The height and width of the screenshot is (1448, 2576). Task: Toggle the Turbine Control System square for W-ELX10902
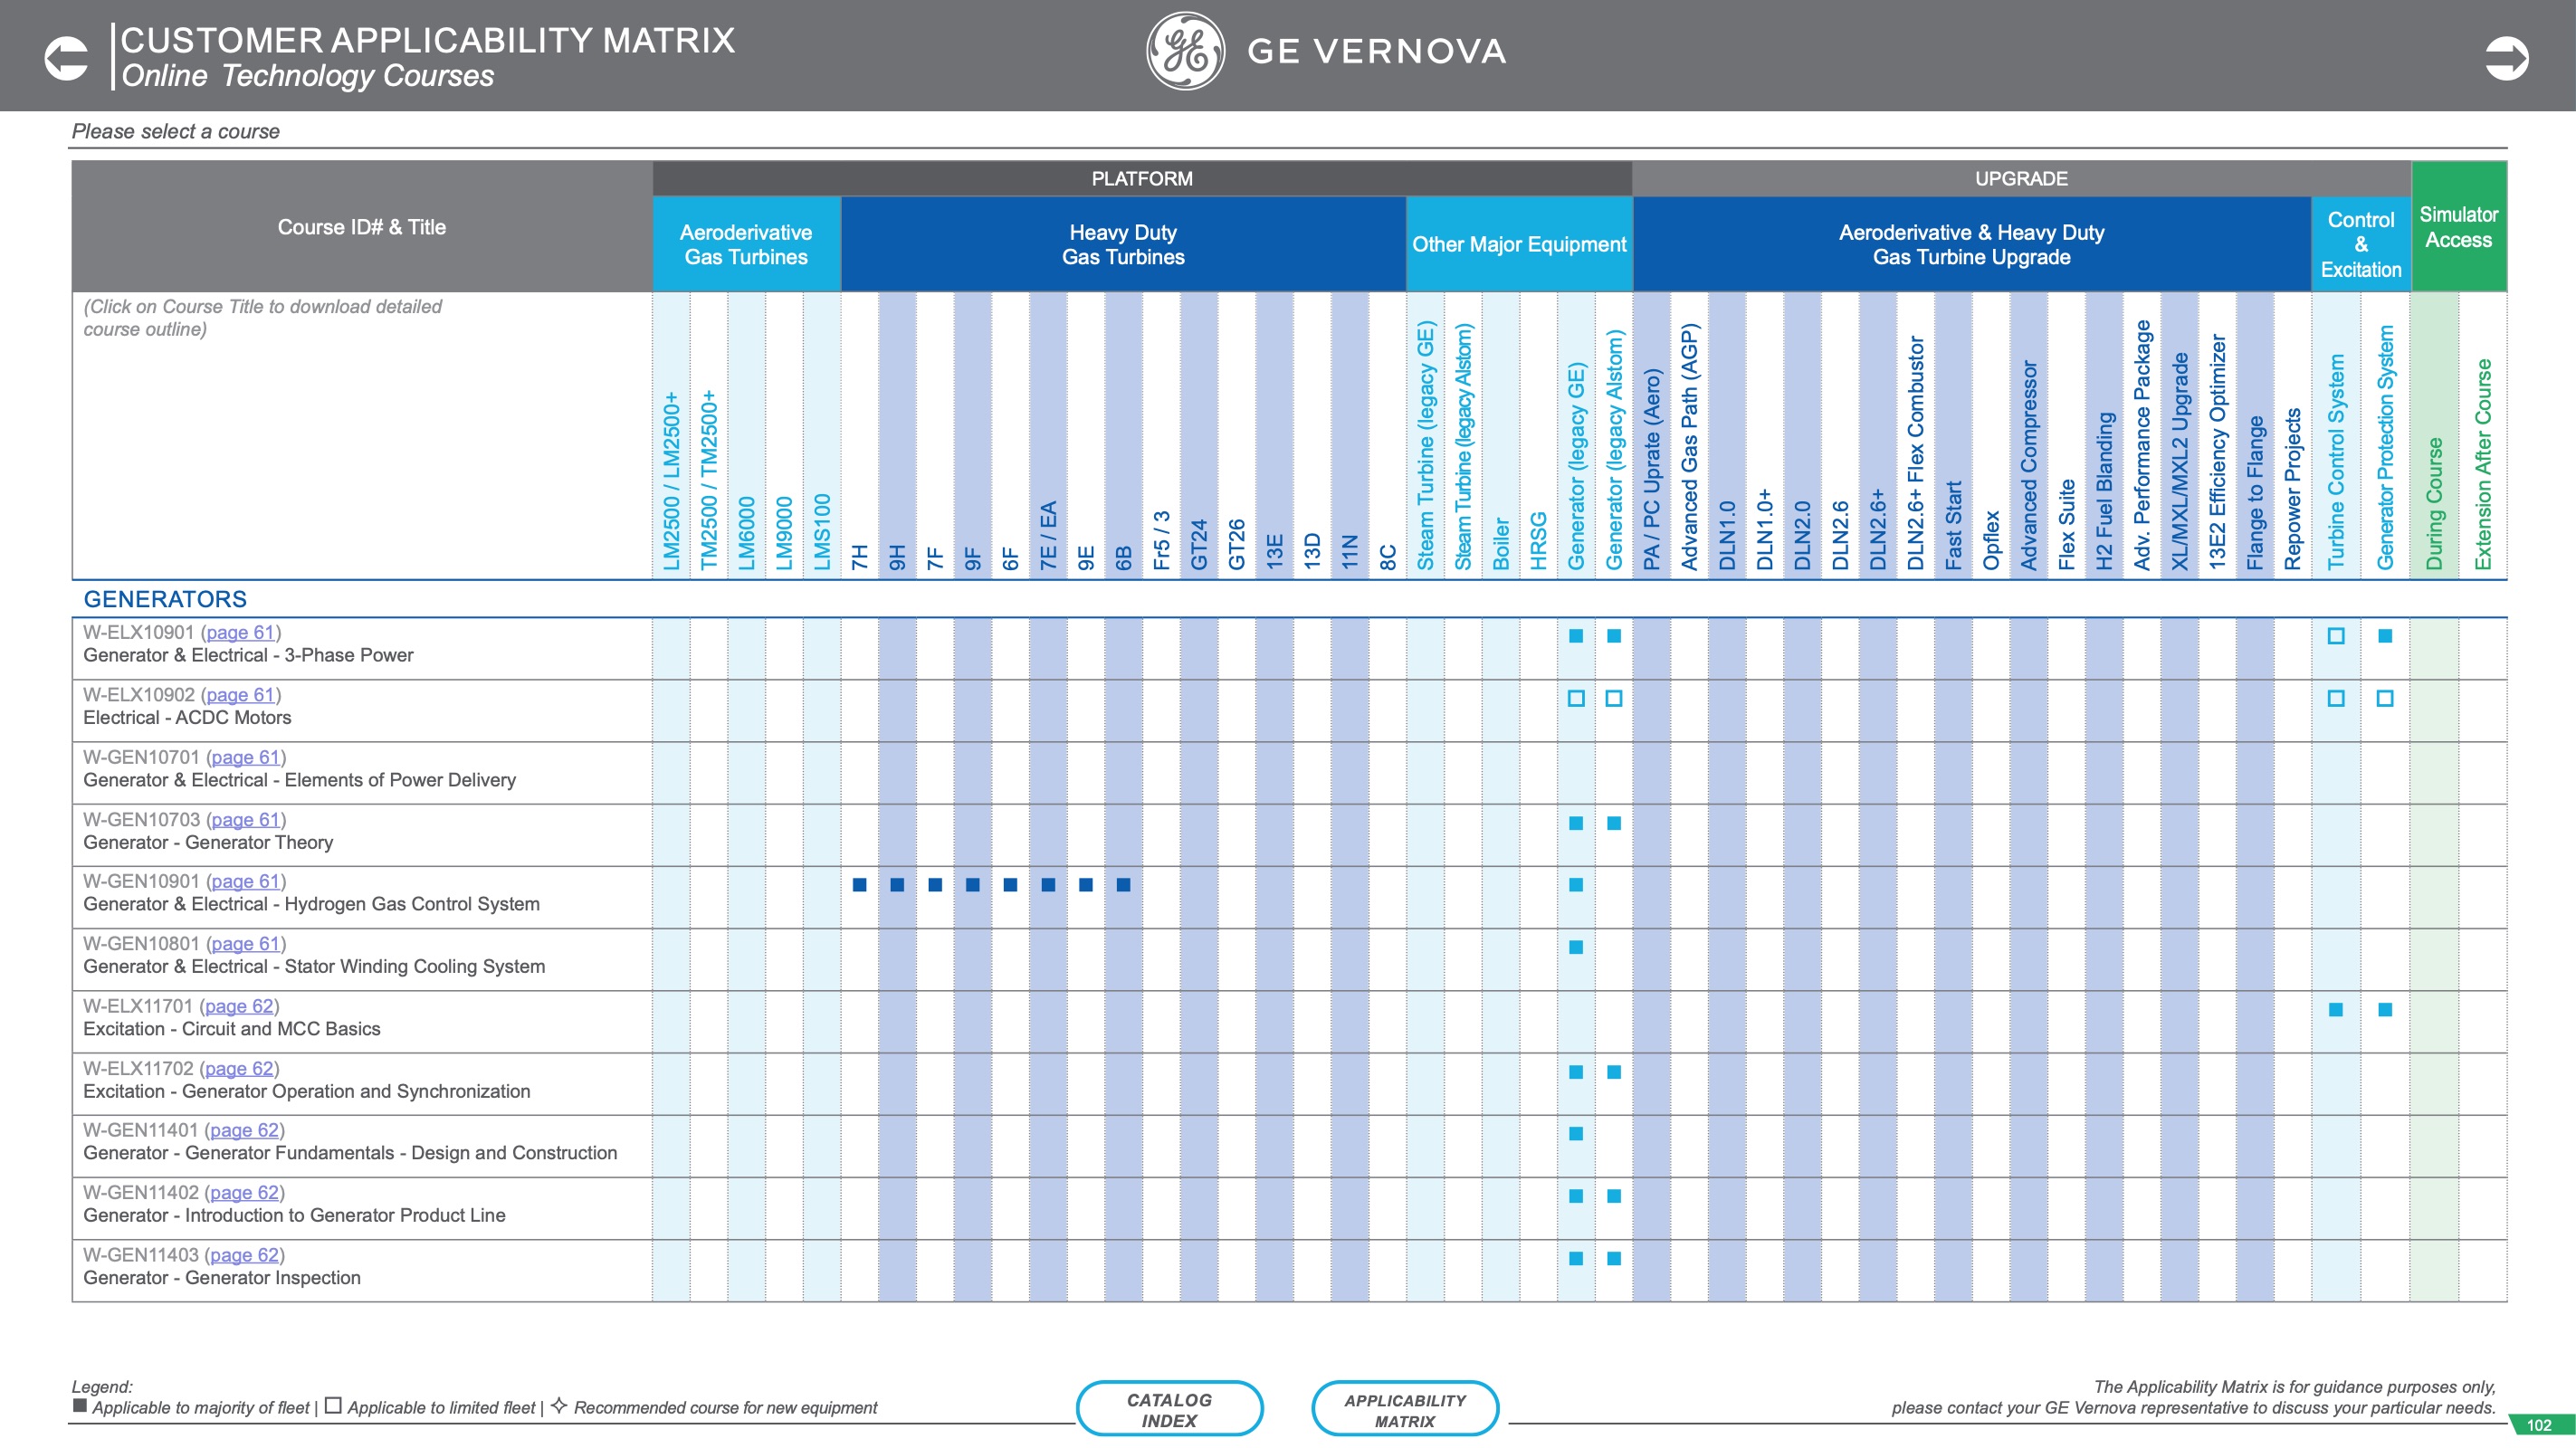click(2337, 700)
